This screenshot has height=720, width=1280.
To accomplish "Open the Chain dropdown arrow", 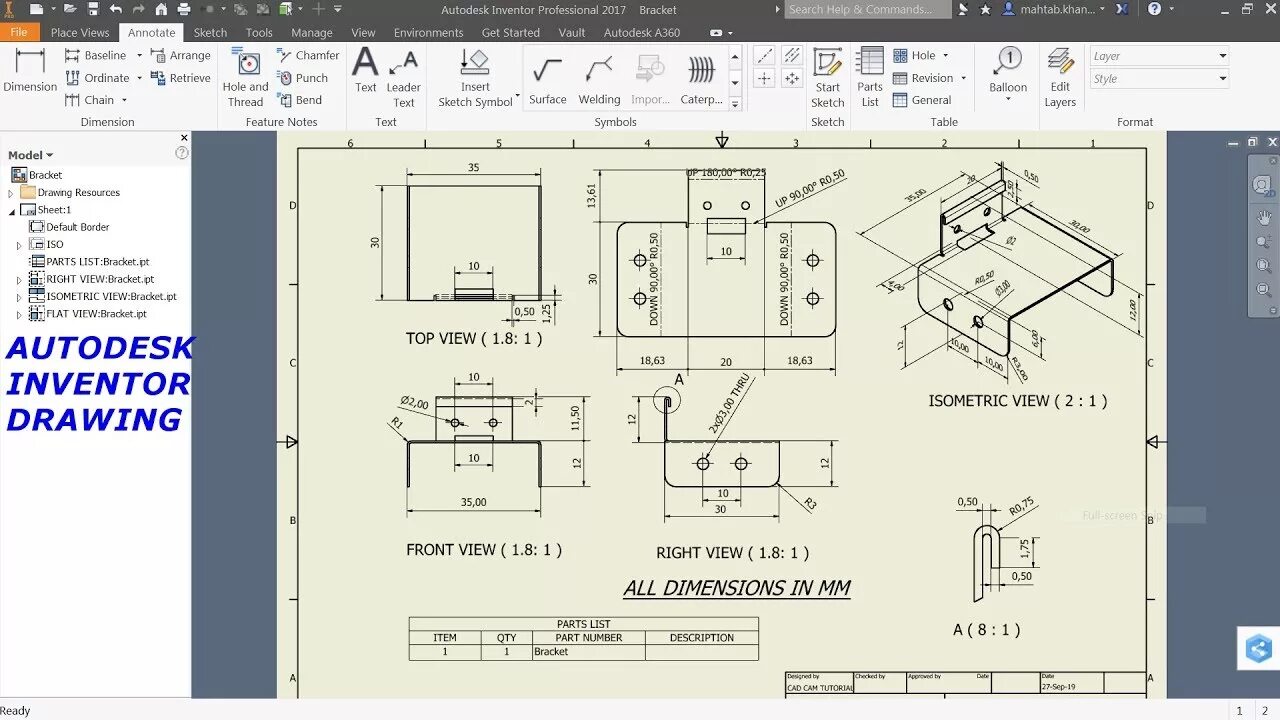I will pyautogui.click(x=124, y=100).
